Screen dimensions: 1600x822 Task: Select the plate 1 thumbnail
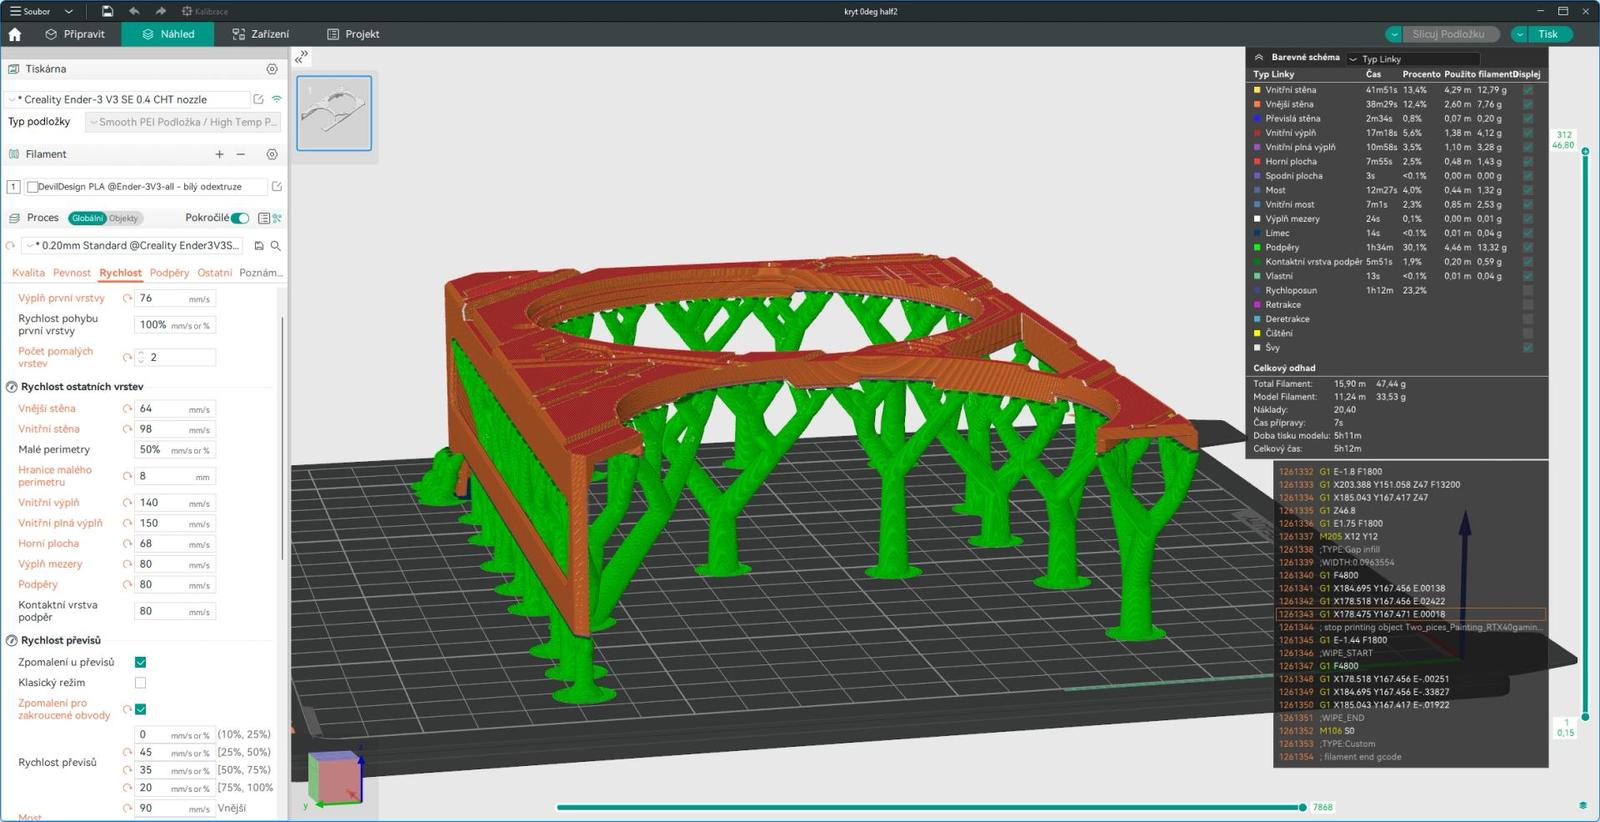[x=334, y=113]
